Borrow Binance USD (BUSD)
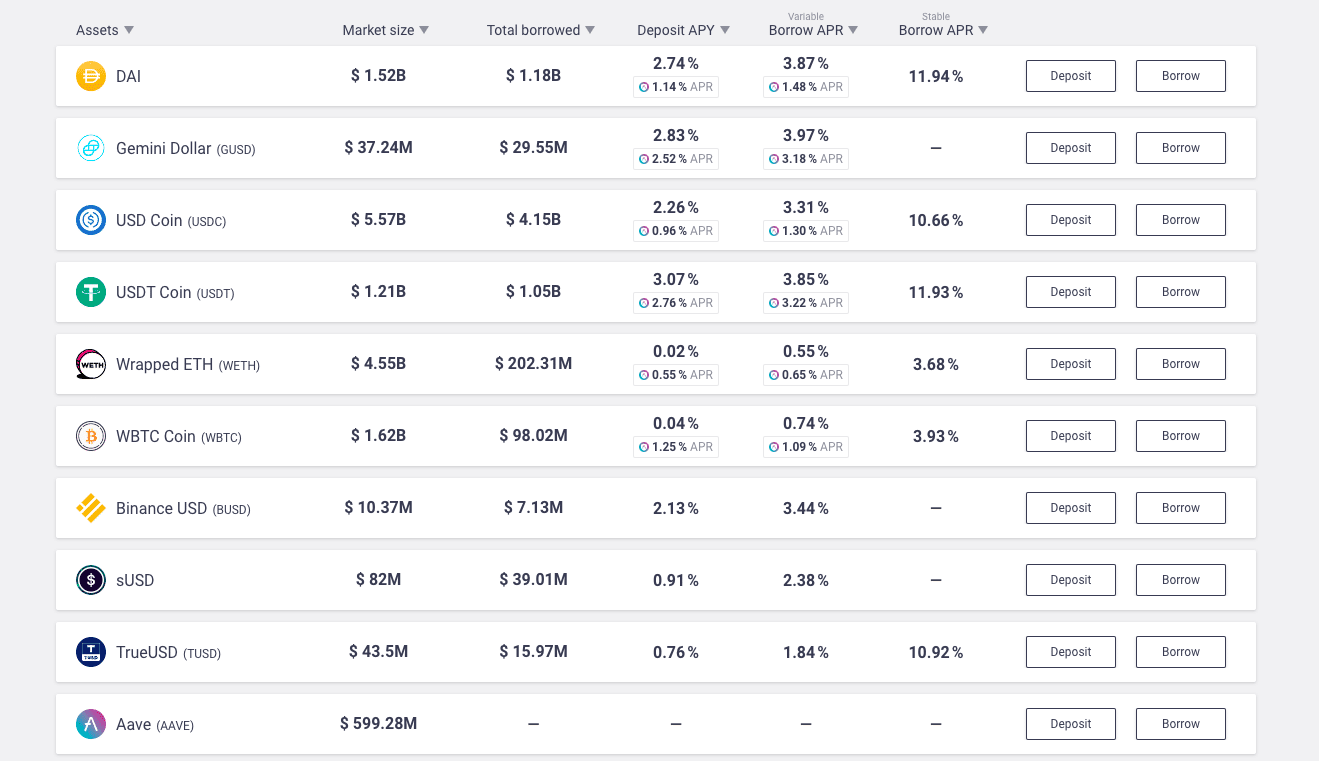This screenshot has width=1319, height=761. 1181,508
